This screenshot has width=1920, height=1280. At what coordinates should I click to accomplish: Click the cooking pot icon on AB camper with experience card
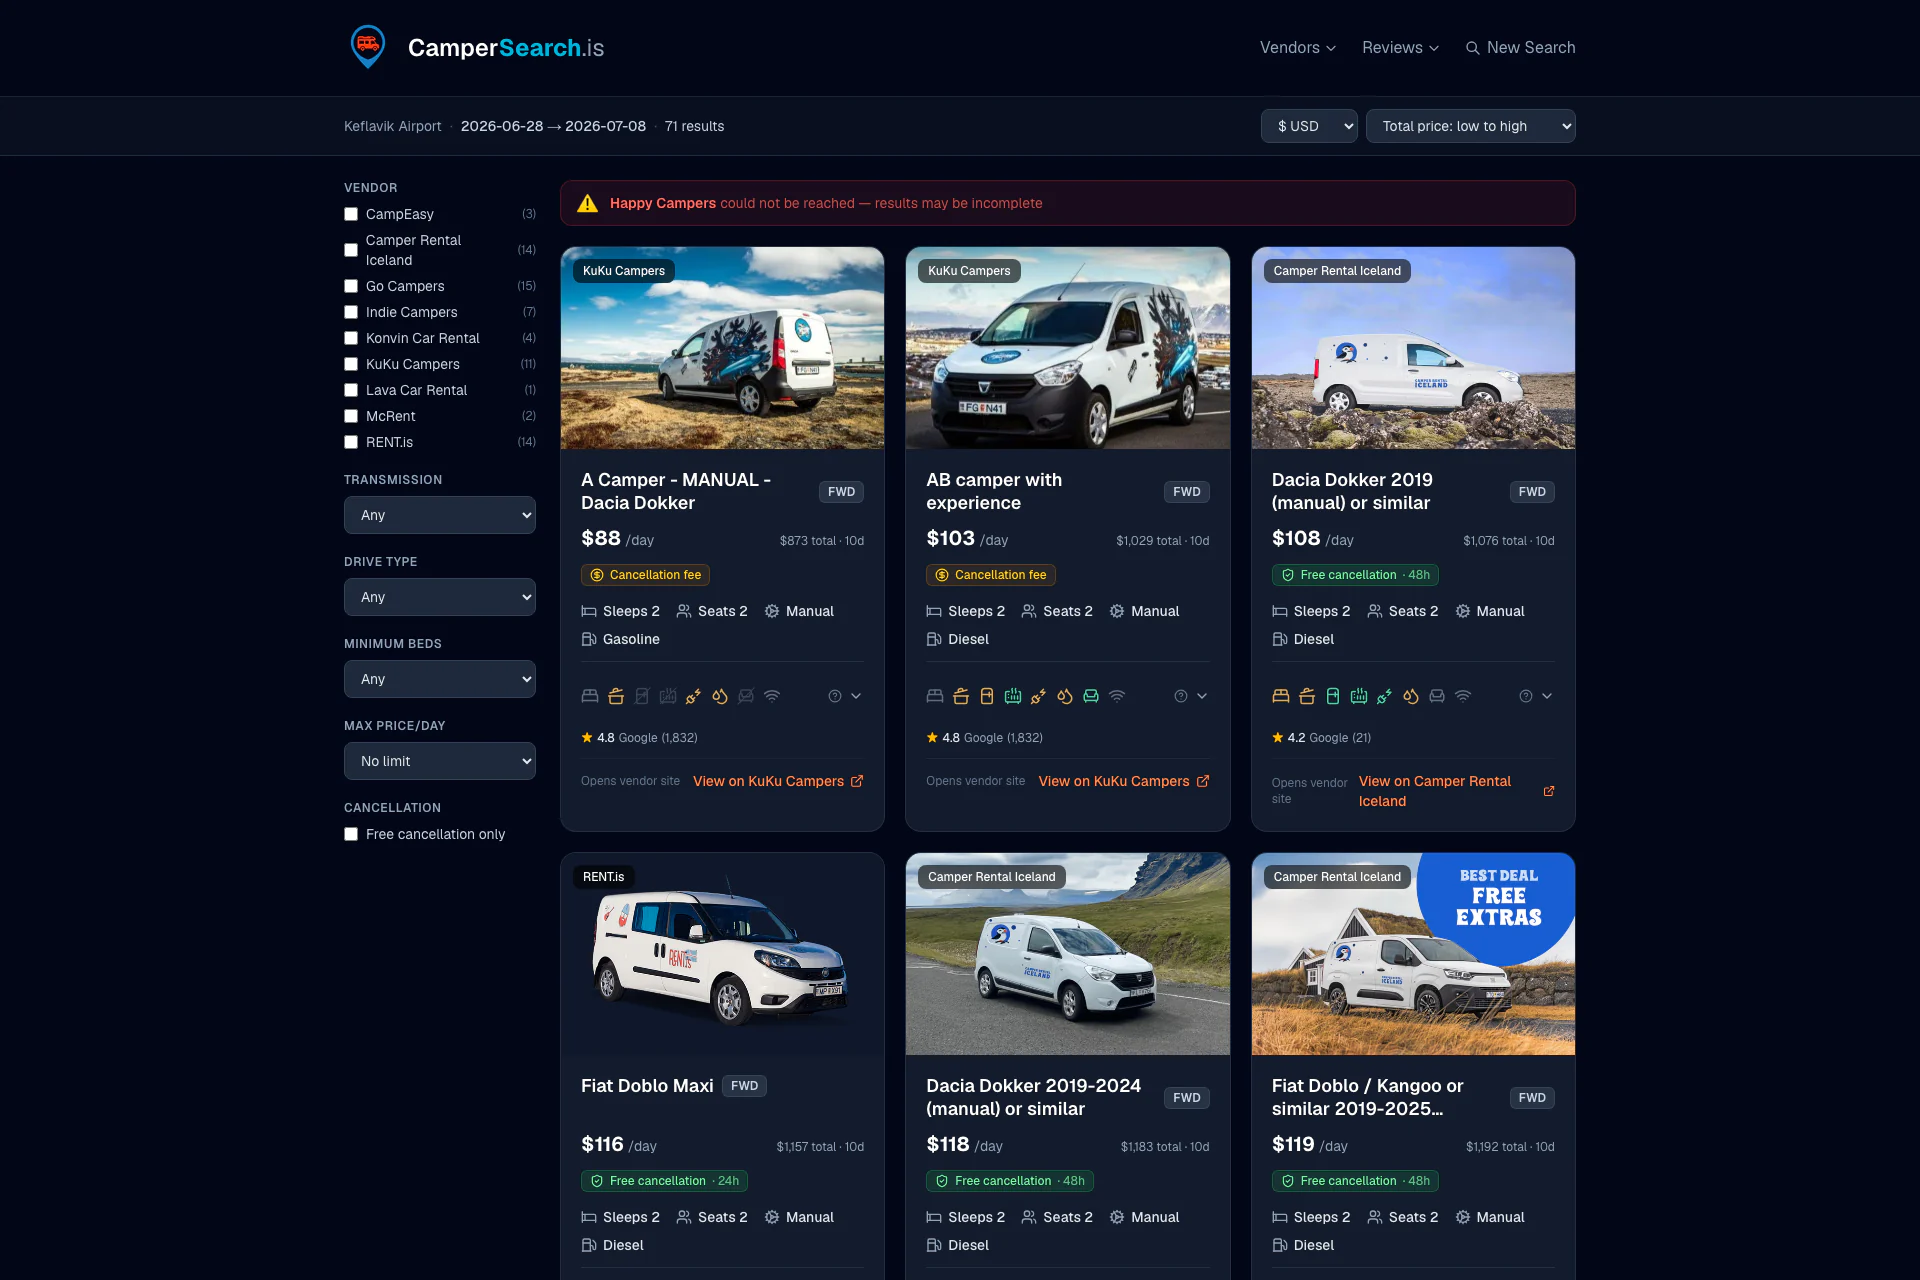click(x=961, y=696)
